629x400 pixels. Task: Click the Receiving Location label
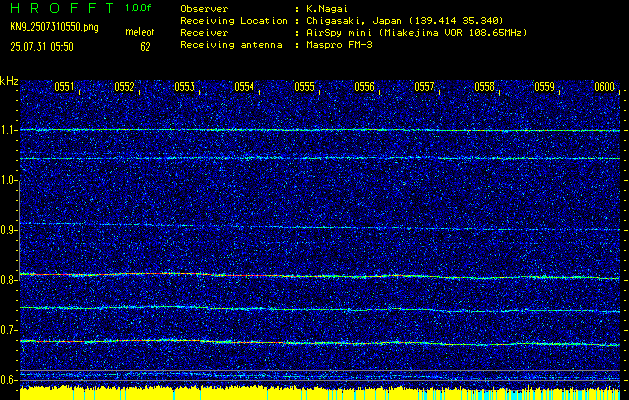(x=234, y=21)
